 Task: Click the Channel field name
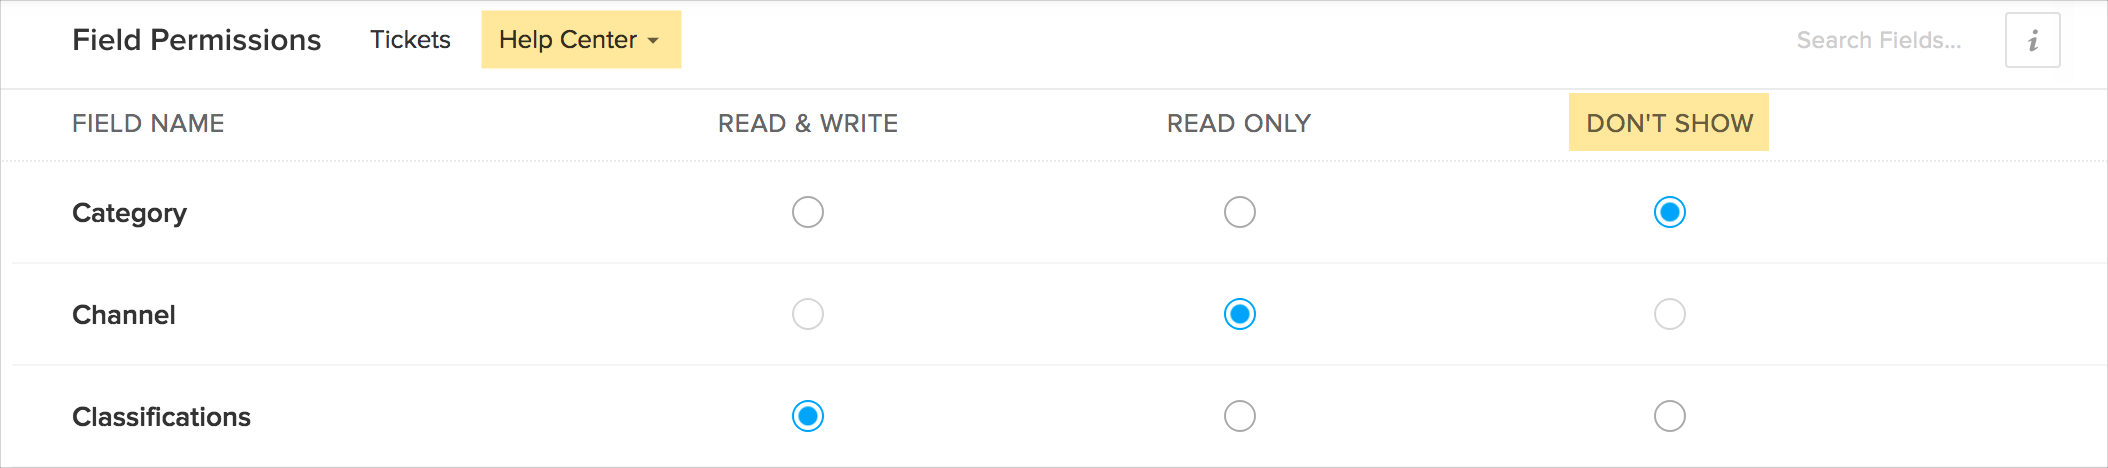(124, 315)
